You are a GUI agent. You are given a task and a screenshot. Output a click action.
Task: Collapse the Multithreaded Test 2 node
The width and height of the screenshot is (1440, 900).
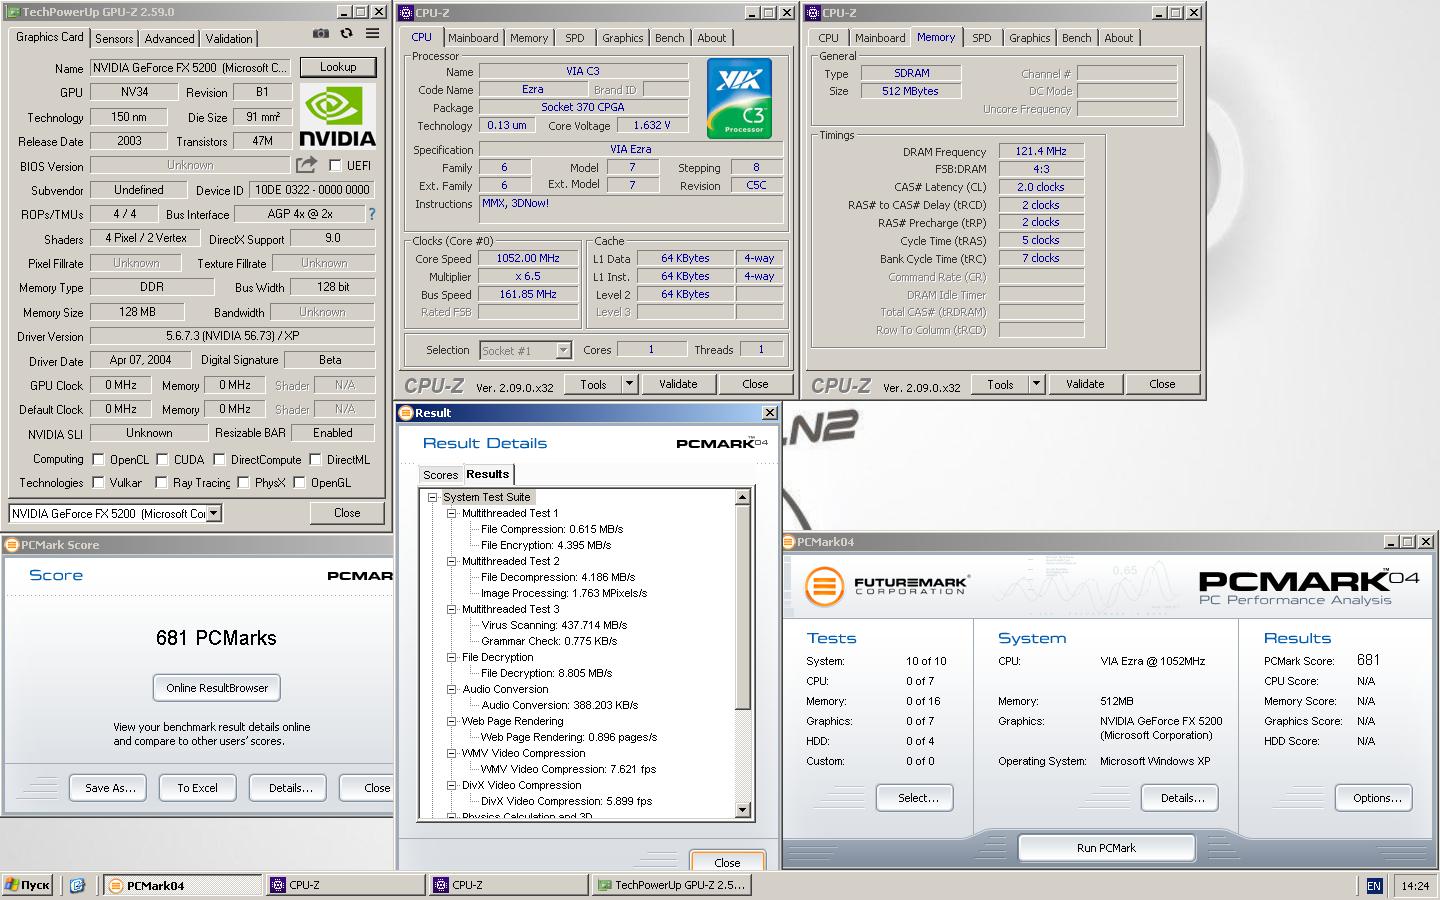pyautogui.click(x=451, y=561)
